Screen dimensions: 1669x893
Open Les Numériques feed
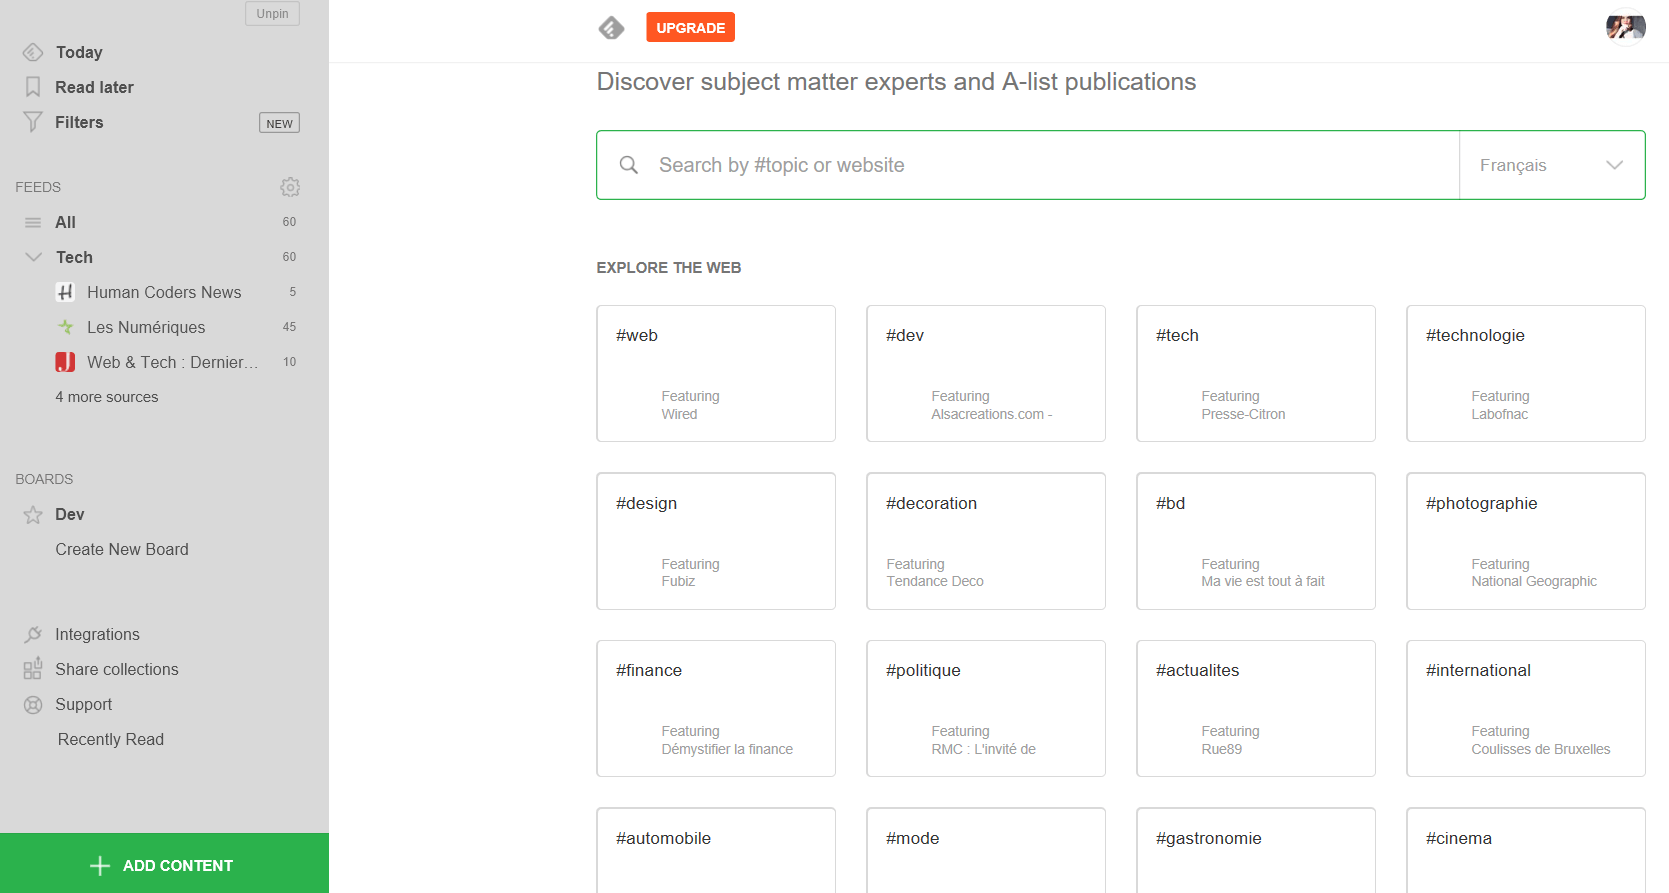click(146, 327)
